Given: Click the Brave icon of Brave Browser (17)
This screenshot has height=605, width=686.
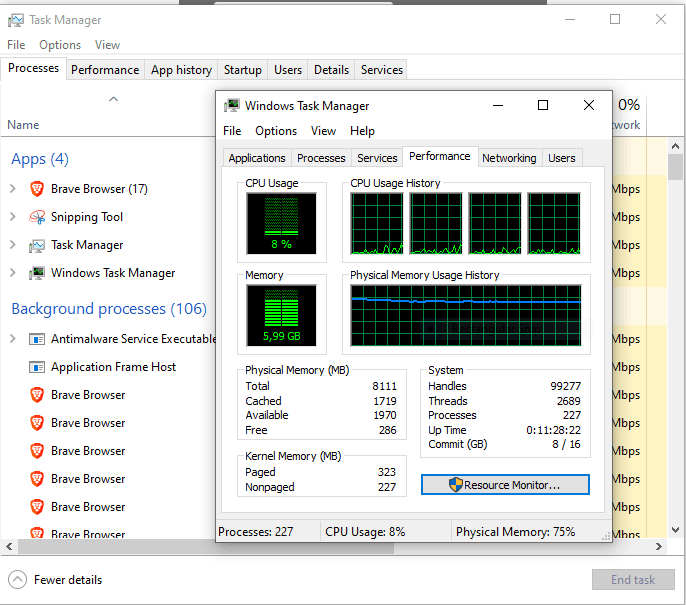Looking at the screenshot, I should [37, 189].
